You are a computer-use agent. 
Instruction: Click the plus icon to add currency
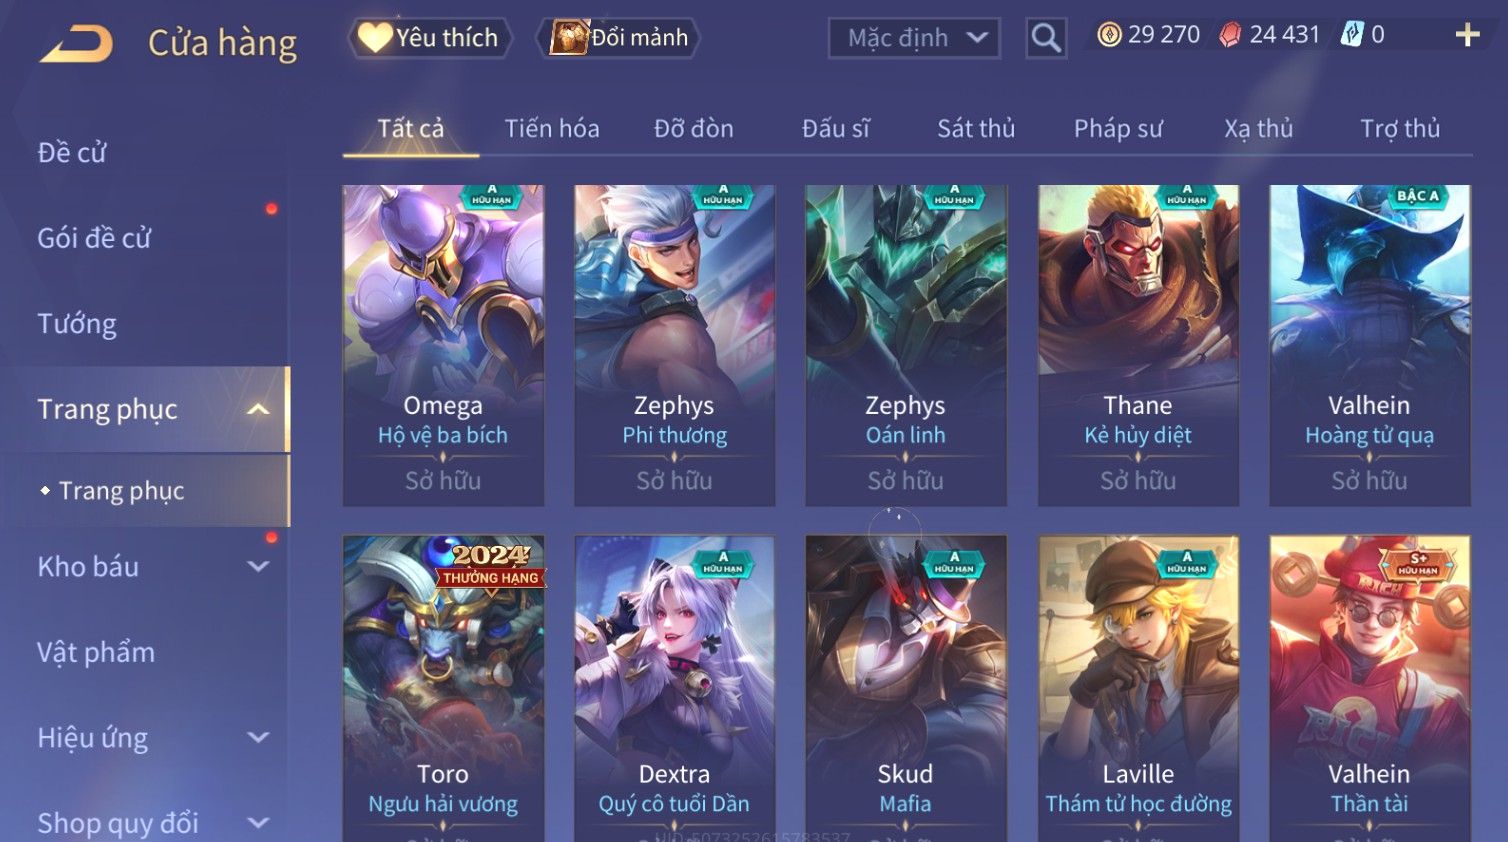1467,35
